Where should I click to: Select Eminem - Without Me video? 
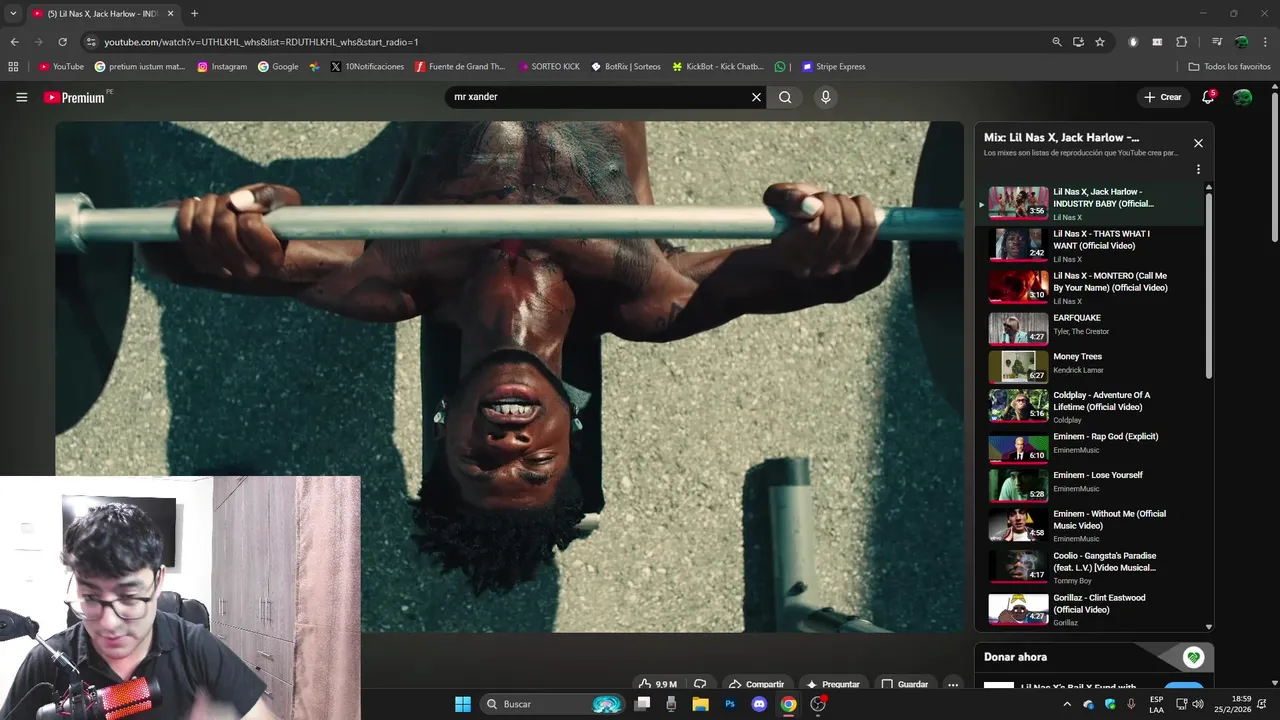tap(1090, 525)
